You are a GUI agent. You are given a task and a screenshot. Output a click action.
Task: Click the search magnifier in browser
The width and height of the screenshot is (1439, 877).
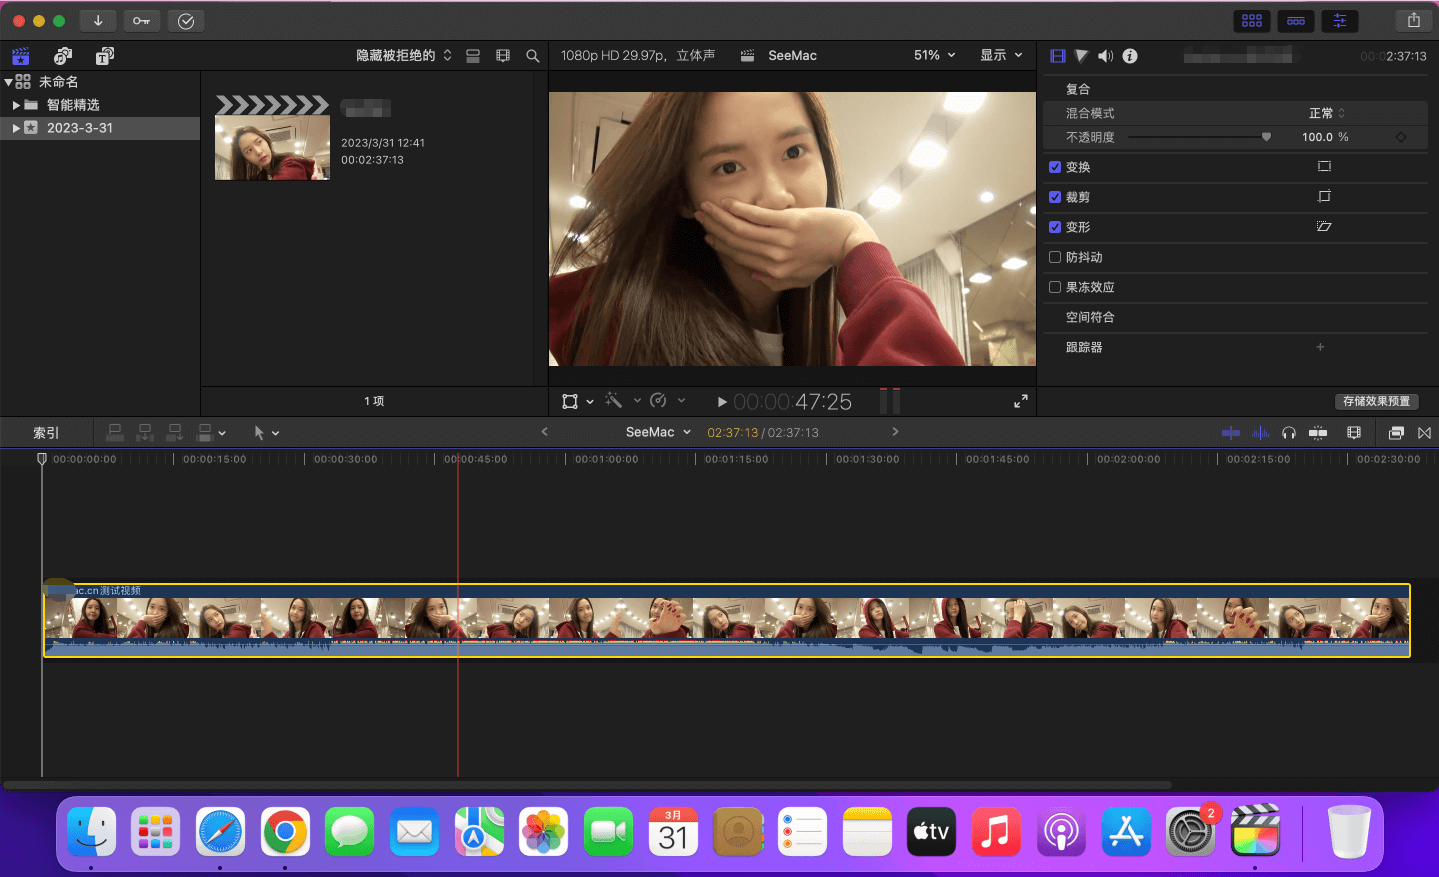(533, 56)
